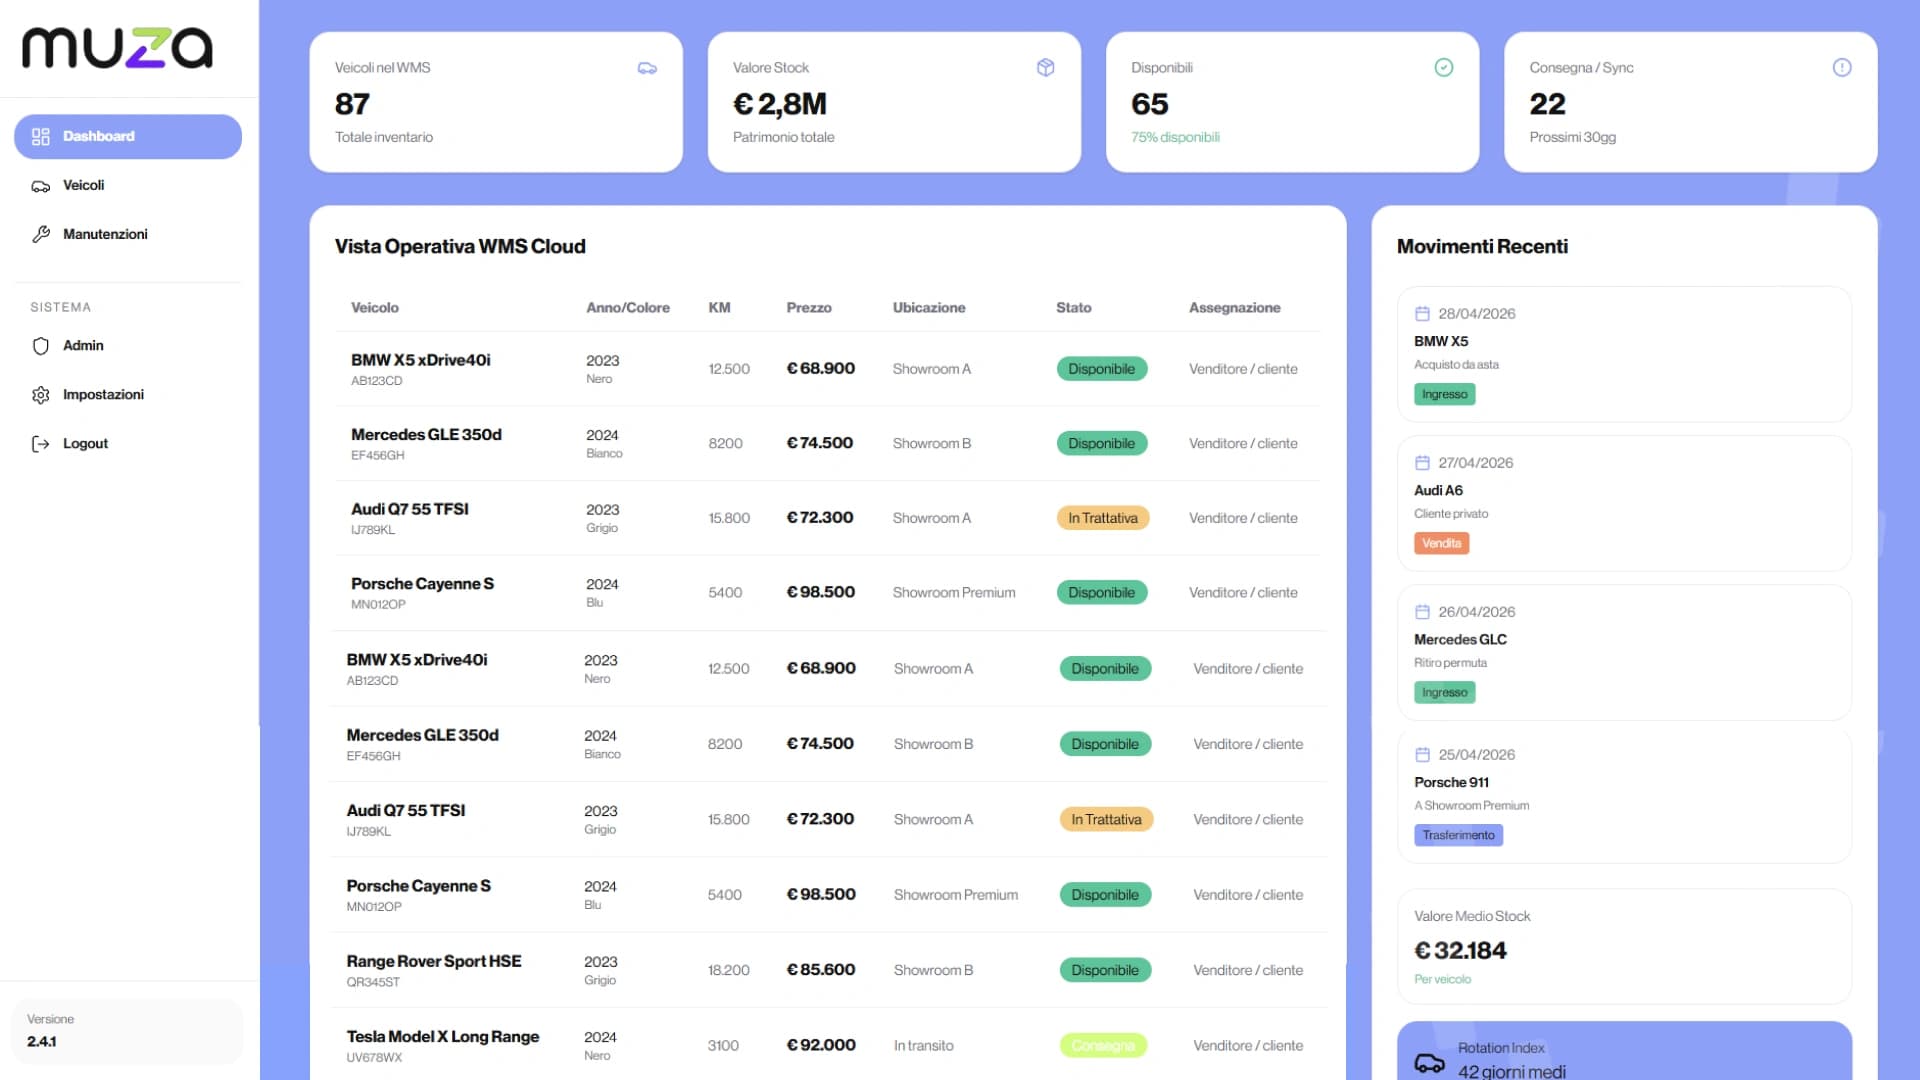Open the Porsche 911 recent movement
The image size is (1920, 1080).
coord(1624,795)
